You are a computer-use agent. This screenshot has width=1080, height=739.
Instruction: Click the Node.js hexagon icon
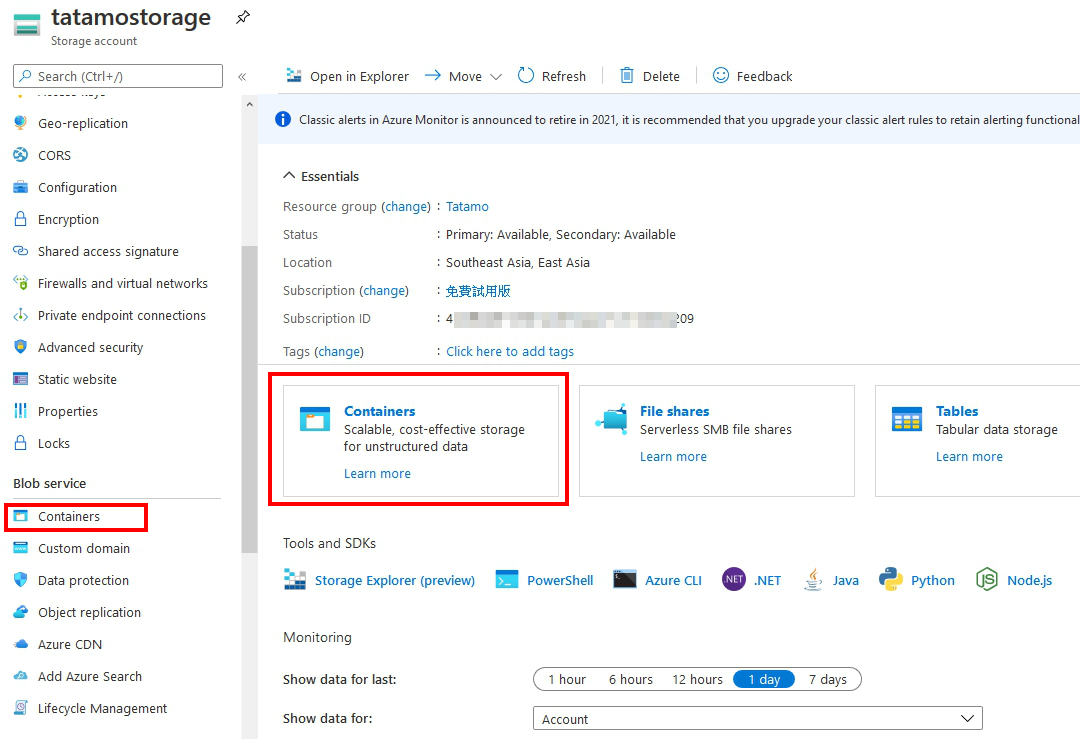coord(987,580)
